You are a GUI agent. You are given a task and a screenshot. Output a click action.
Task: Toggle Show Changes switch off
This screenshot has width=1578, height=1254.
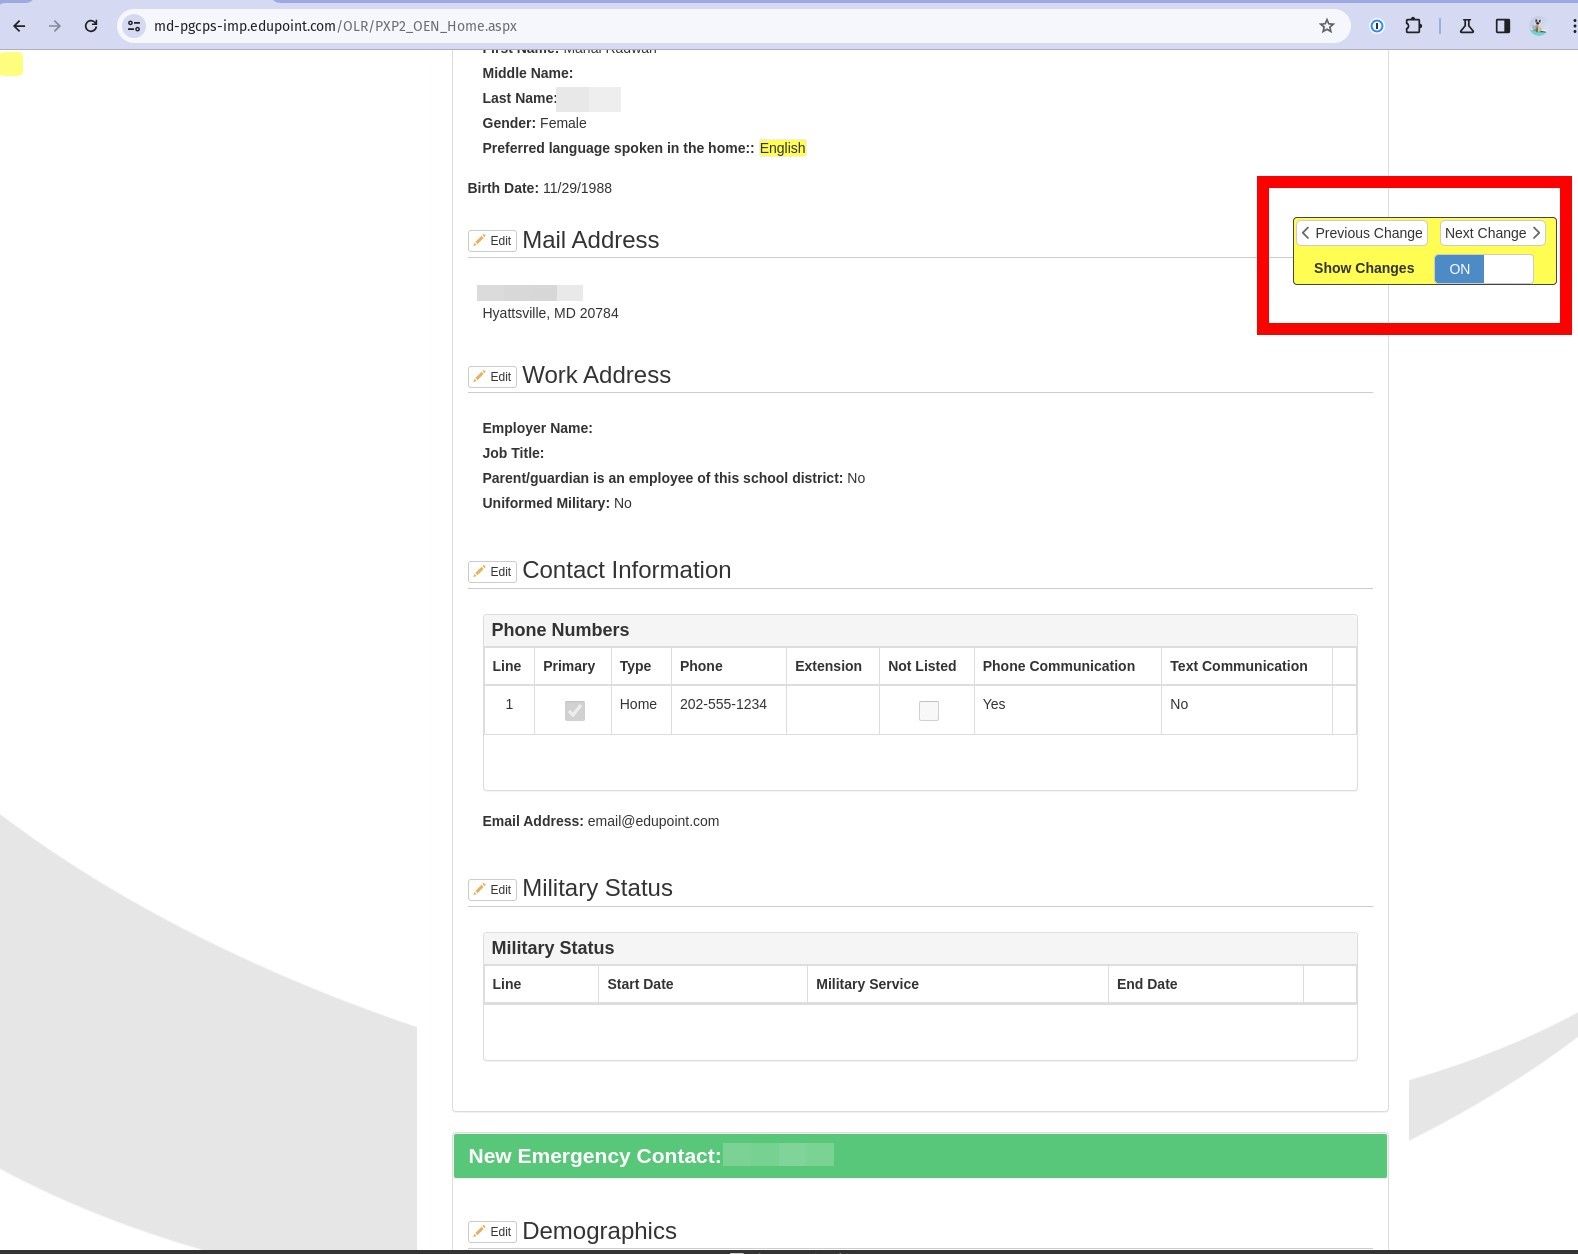pyautogui.click(x=1483, y=269)
